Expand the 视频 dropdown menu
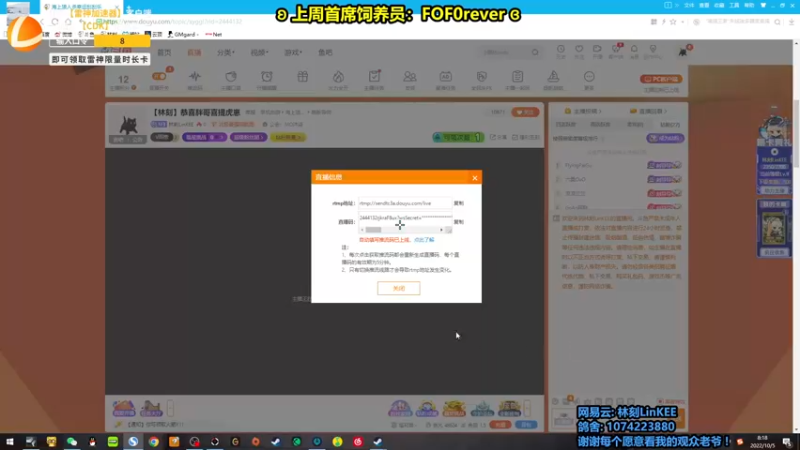This screenshot has height=450, width=800. [259, 53]
